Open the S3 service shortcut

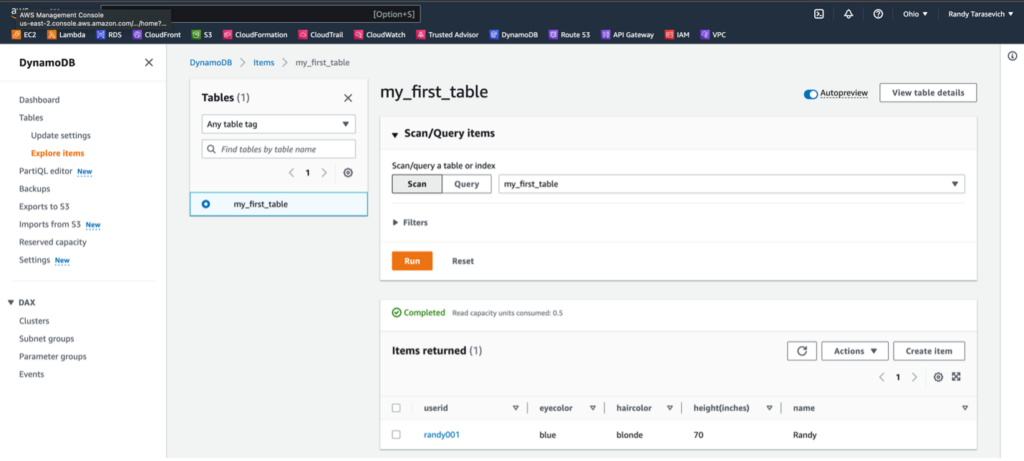[x=202, y=35]
